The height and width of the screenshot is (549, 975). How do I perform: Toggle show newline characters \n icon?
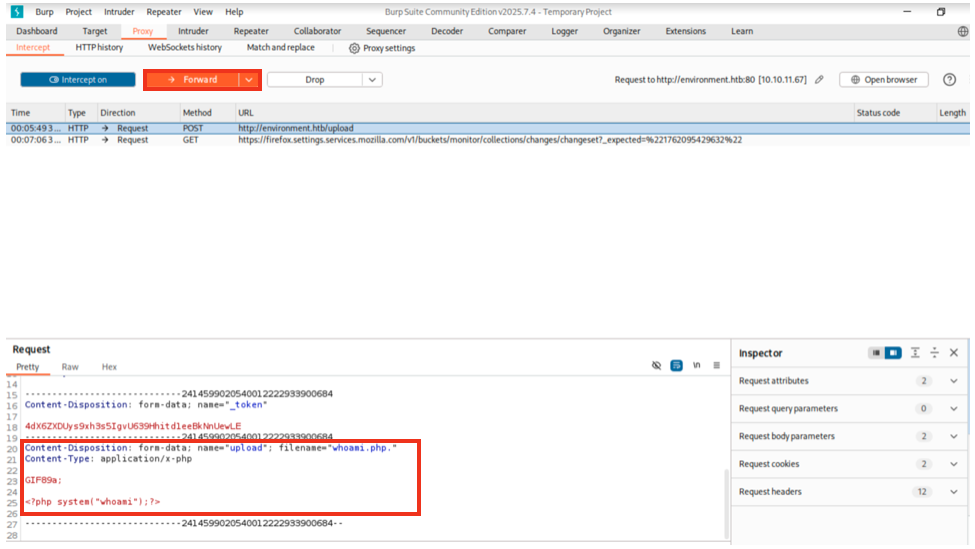point(696,366)
